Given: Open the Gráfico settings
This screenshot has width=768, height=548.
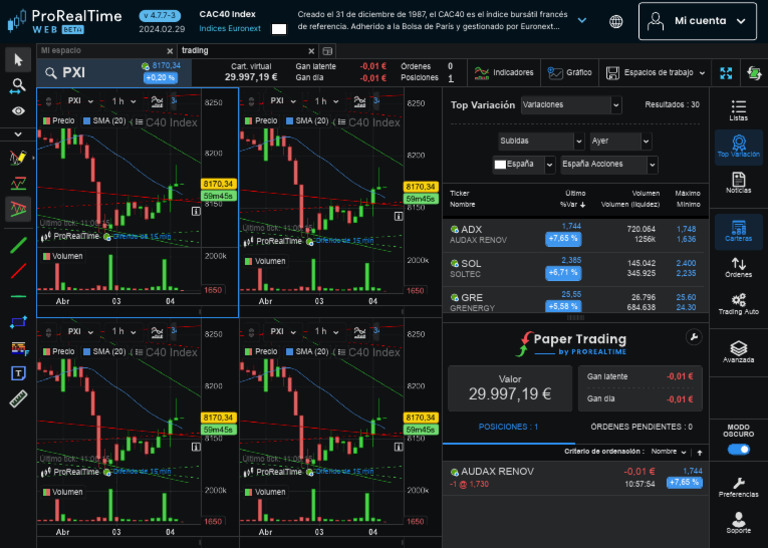Looking at the screenshot, I should pos(570,72).
